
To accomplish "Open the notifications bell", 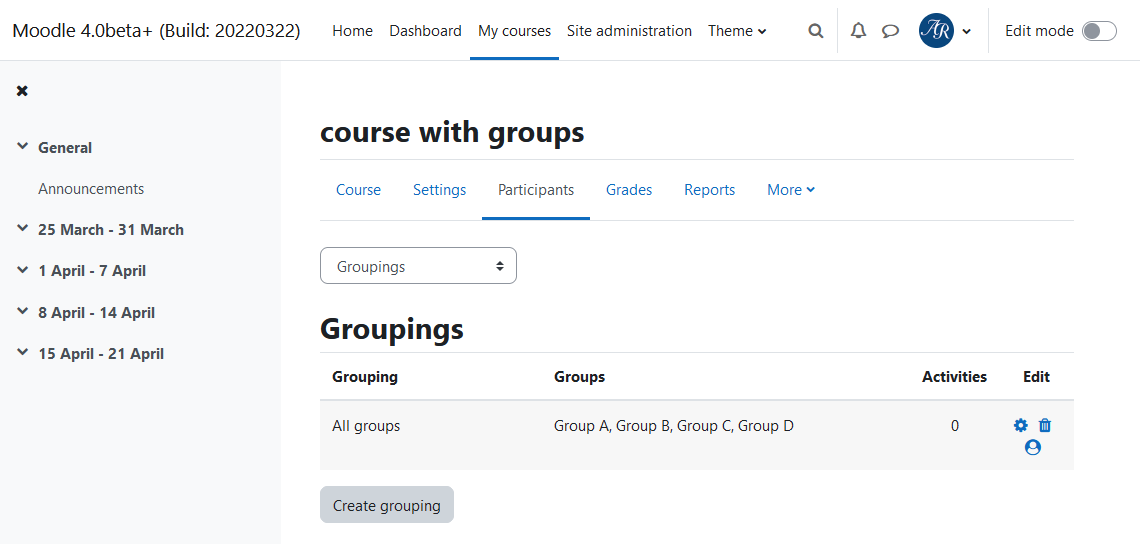I will [859, 31].
